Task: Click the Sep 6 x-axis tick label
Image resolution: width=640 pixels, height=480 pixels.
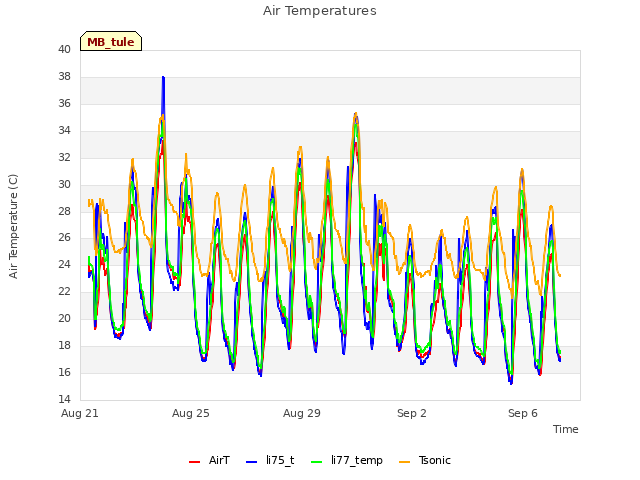Action: (523, 413)
